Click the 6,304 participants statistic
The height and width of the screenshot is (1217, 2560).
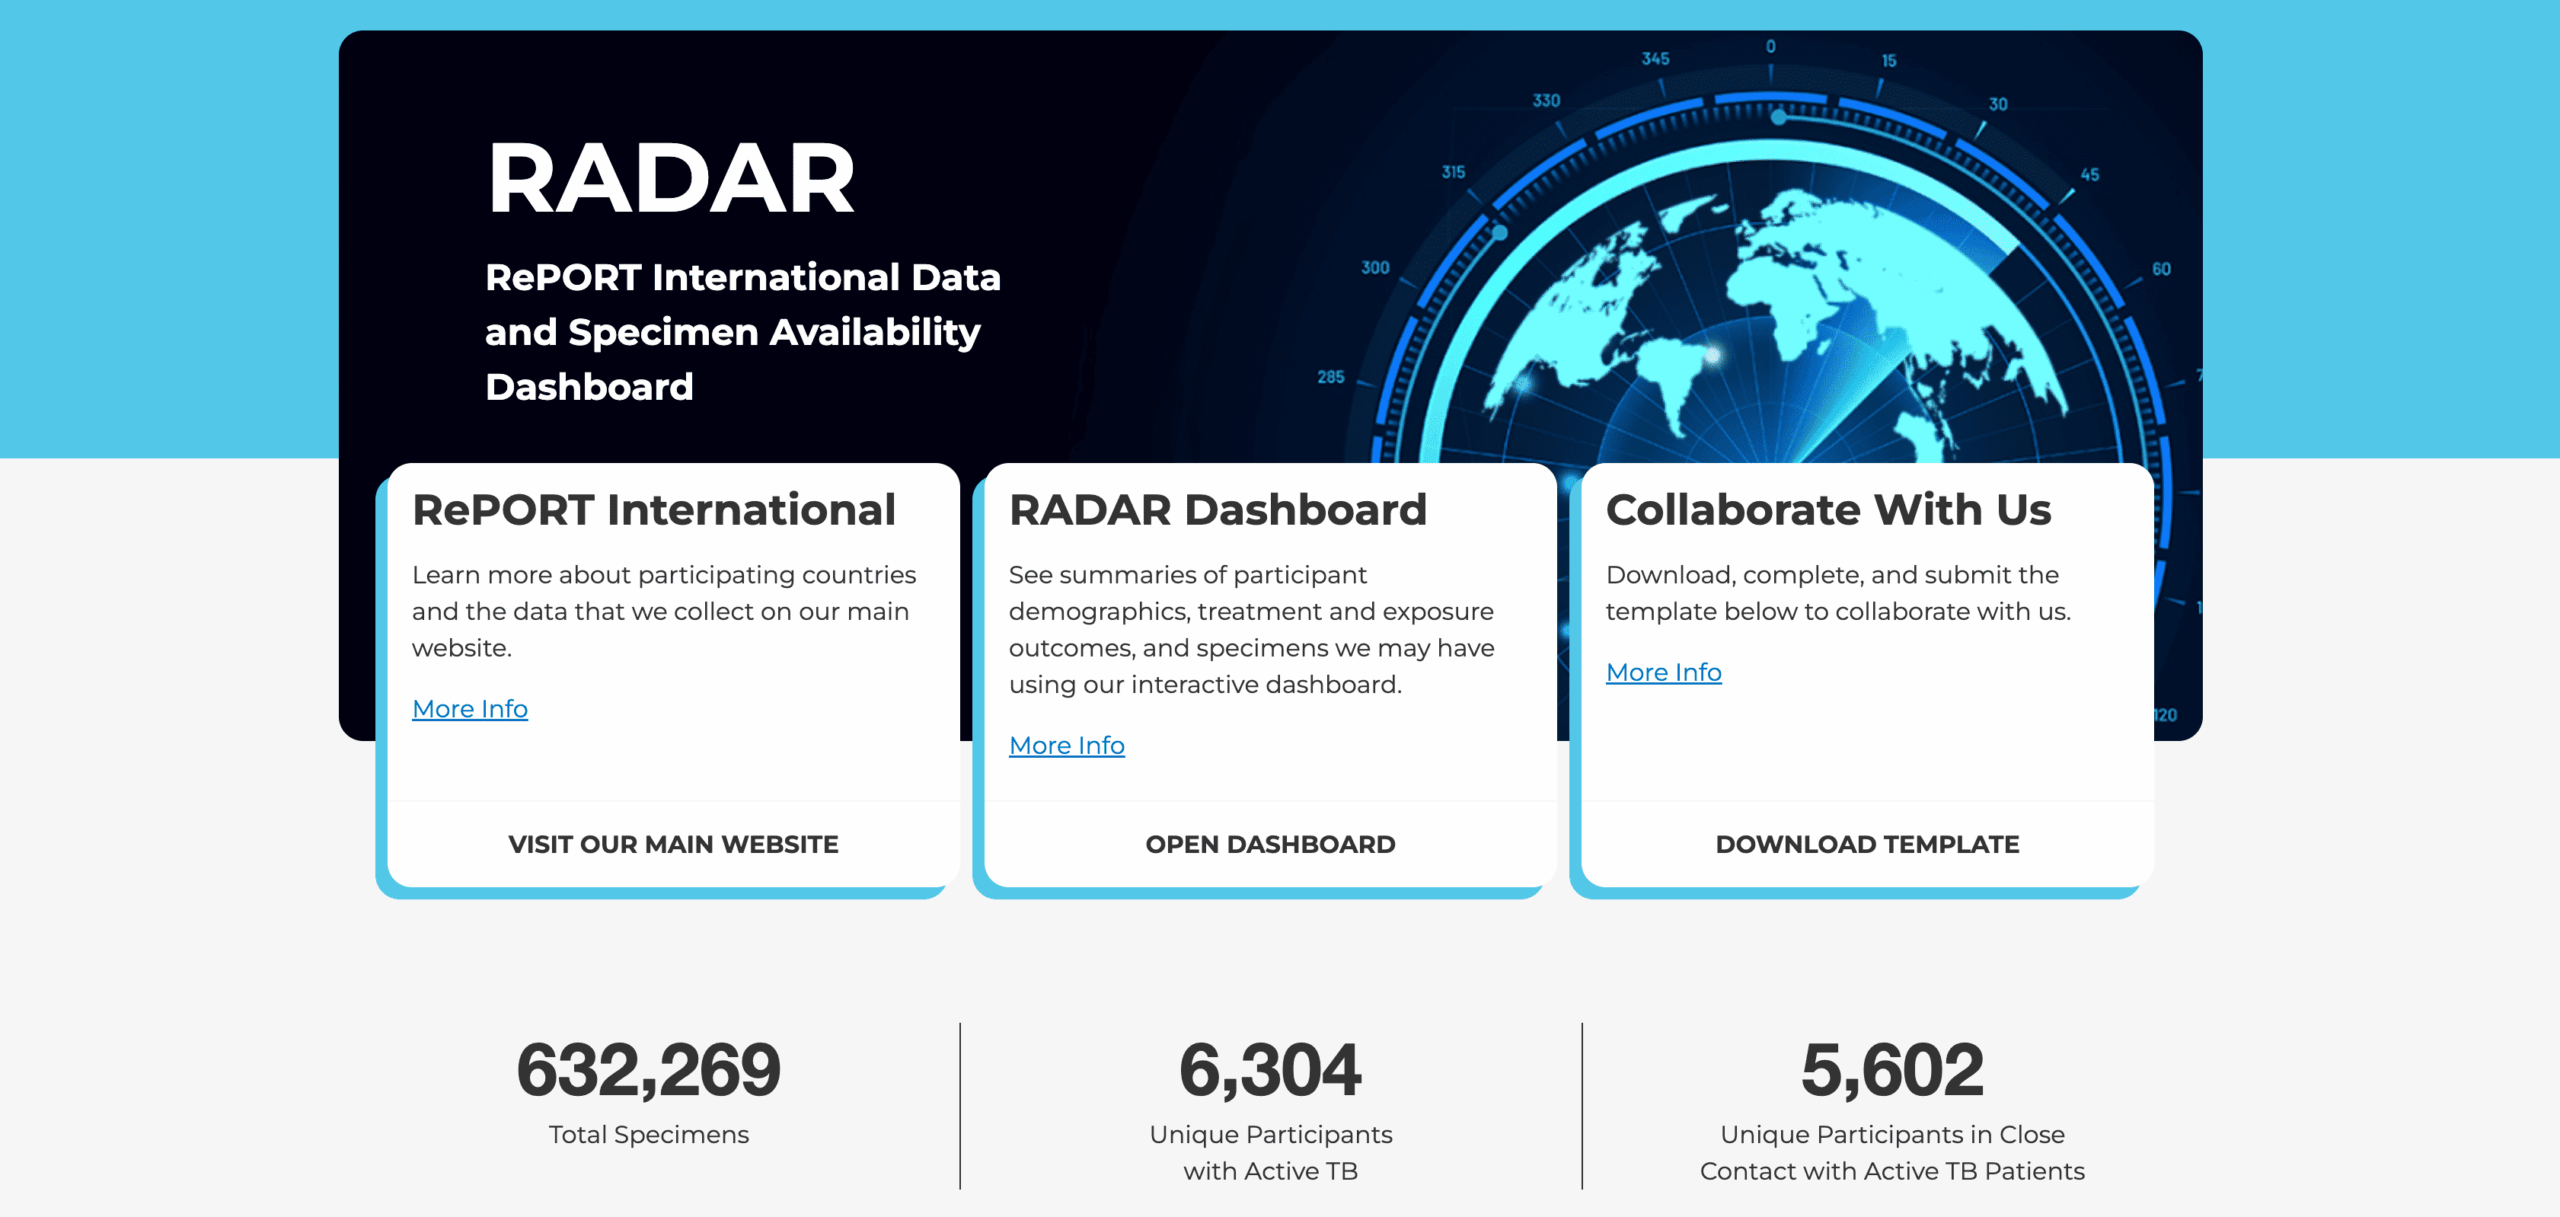pos(1270,1070)
